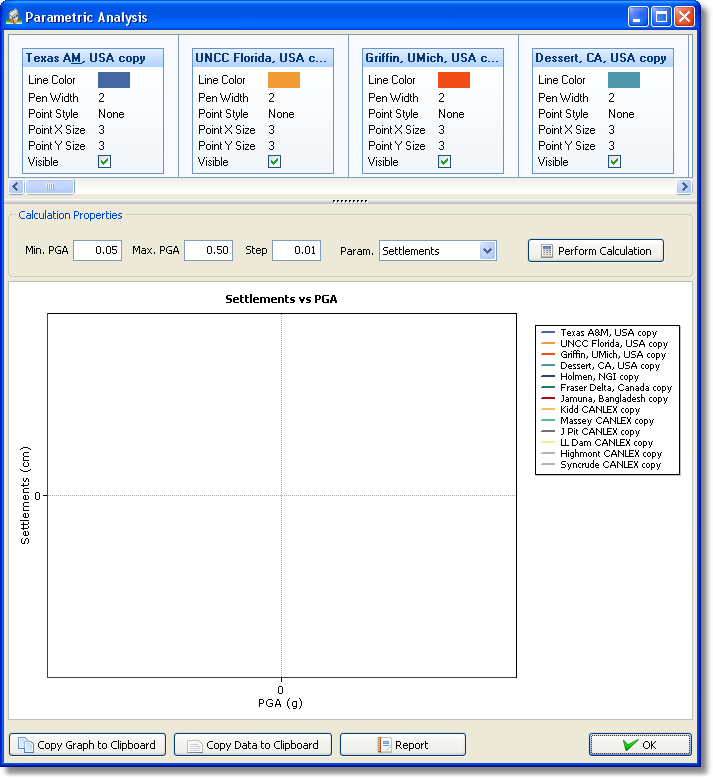Image resolution: width=713 pixels, height=779 pixels.
Task: Toggle Visible checkbox for UNCC Florida series
Action: click(275, 161)
